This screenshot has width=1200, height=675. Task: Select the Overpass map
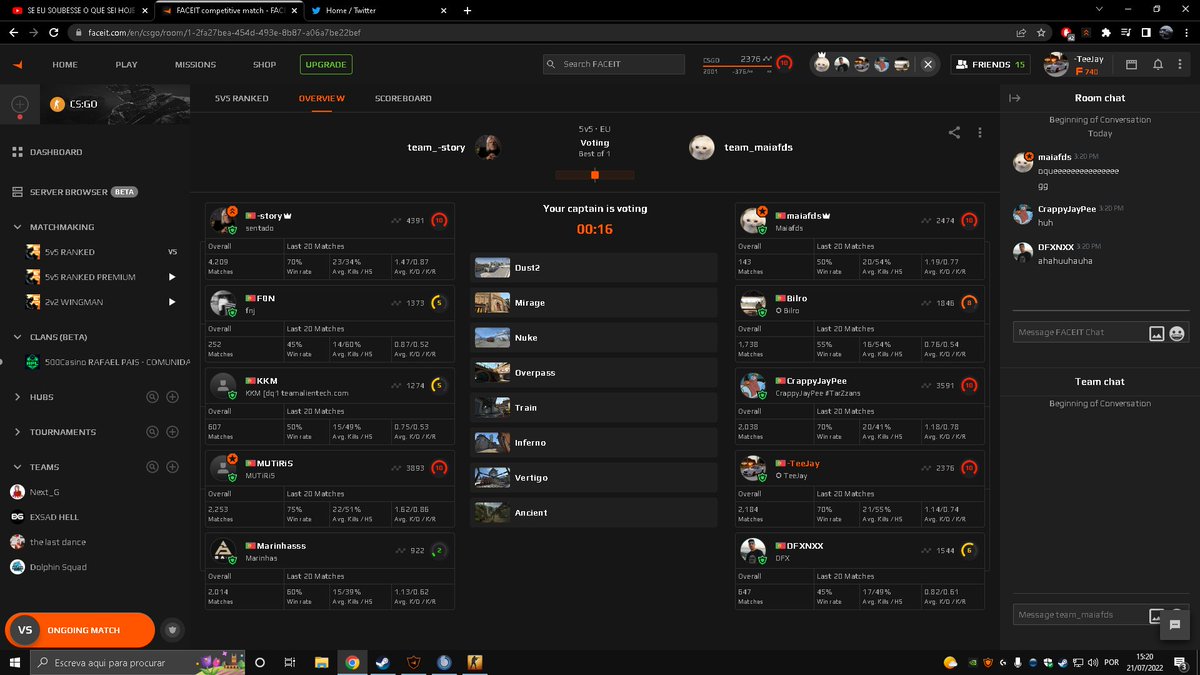click(x=594, y=373)
